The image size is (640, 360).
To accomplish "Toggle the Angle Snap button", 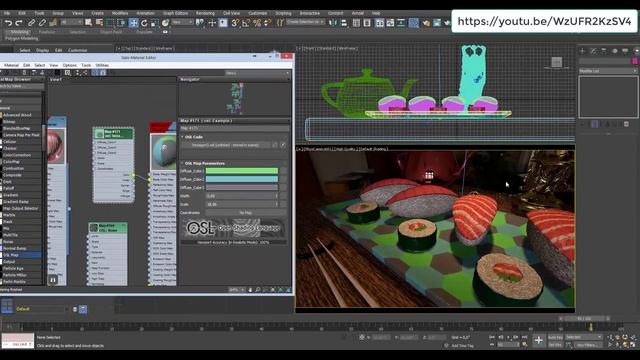I will click(x=245, y=23).
